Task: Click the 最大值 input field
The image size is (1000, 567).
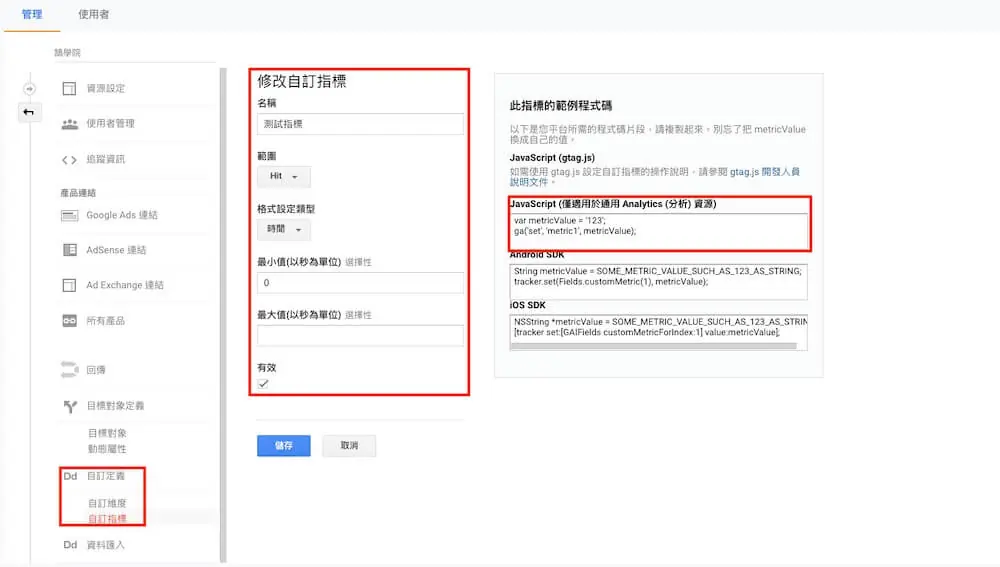Action: pos(360,335)
